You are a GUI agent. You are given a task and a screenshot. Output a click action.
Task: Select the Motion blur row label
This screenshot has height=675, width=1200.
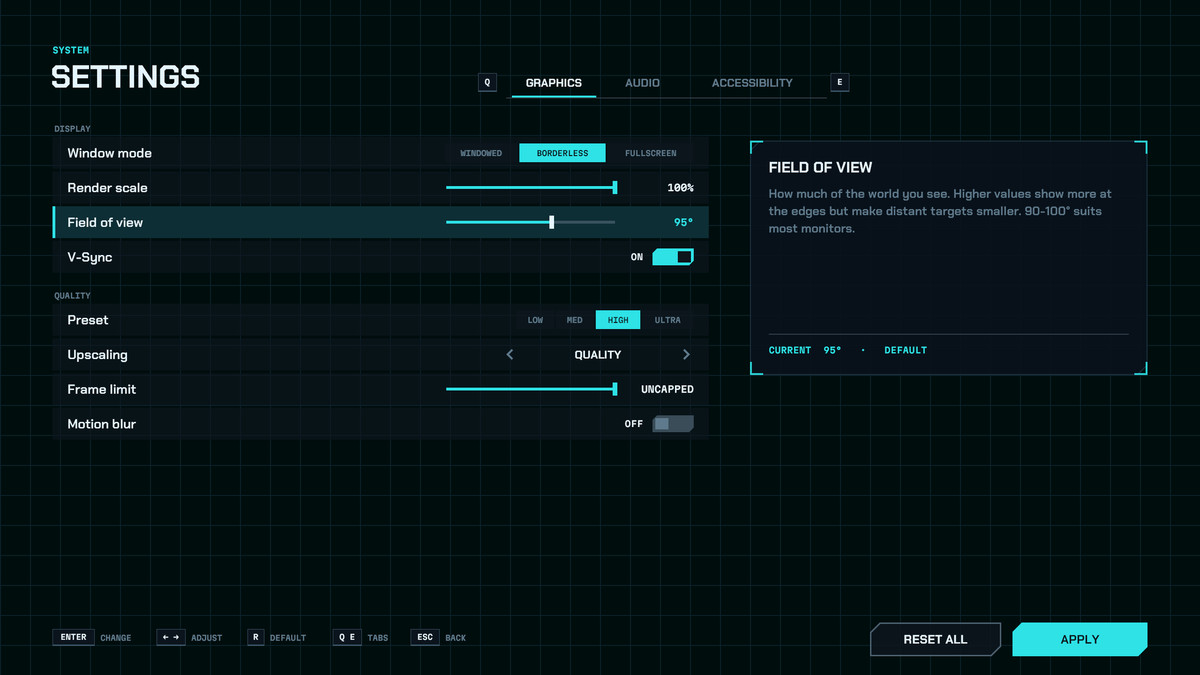[102, 424]
